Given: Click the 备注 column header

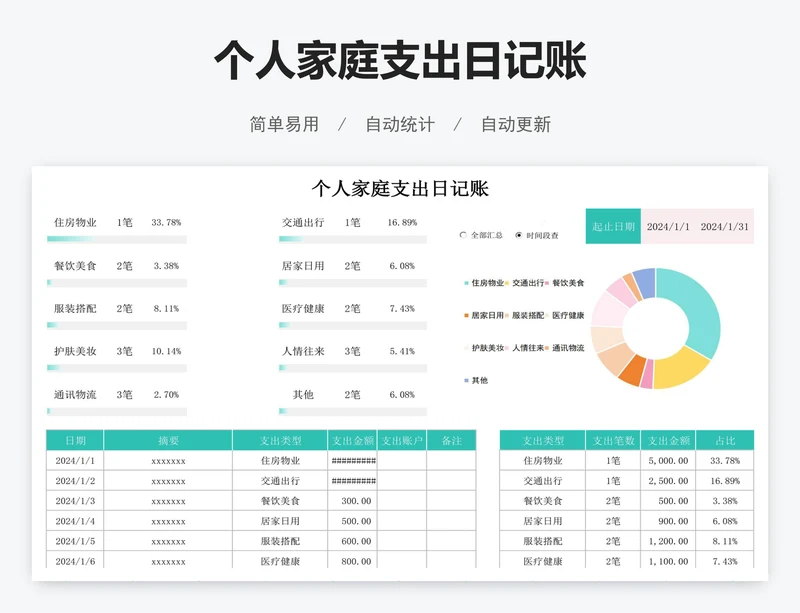Looking at the screenshot, I should (452, 440).
